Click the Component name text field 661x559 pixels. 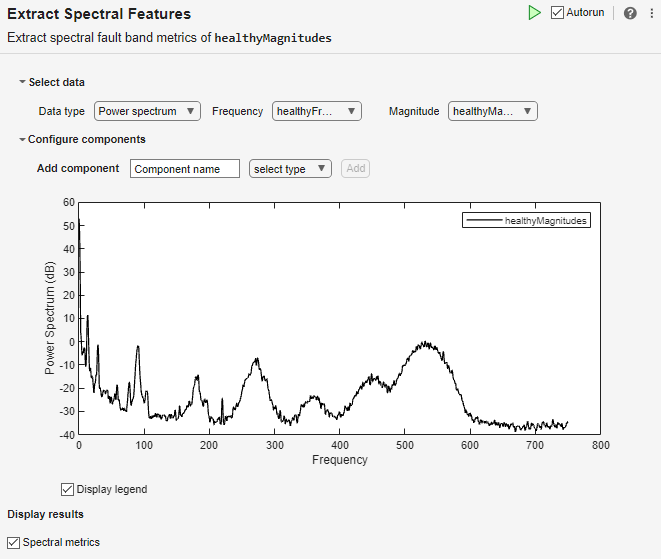(185, 169)
